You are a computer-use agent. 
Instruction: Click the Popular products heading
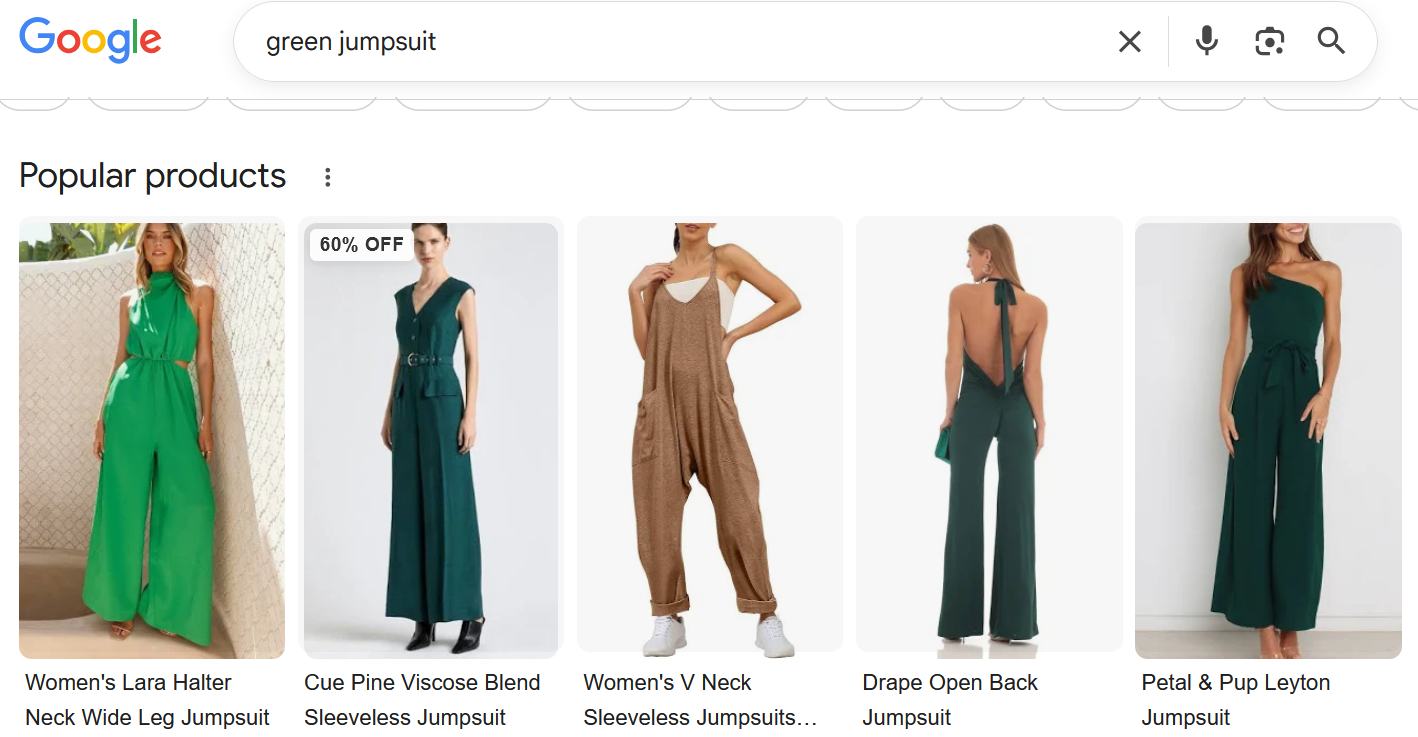pyautogui.click(x=153, y=176)
